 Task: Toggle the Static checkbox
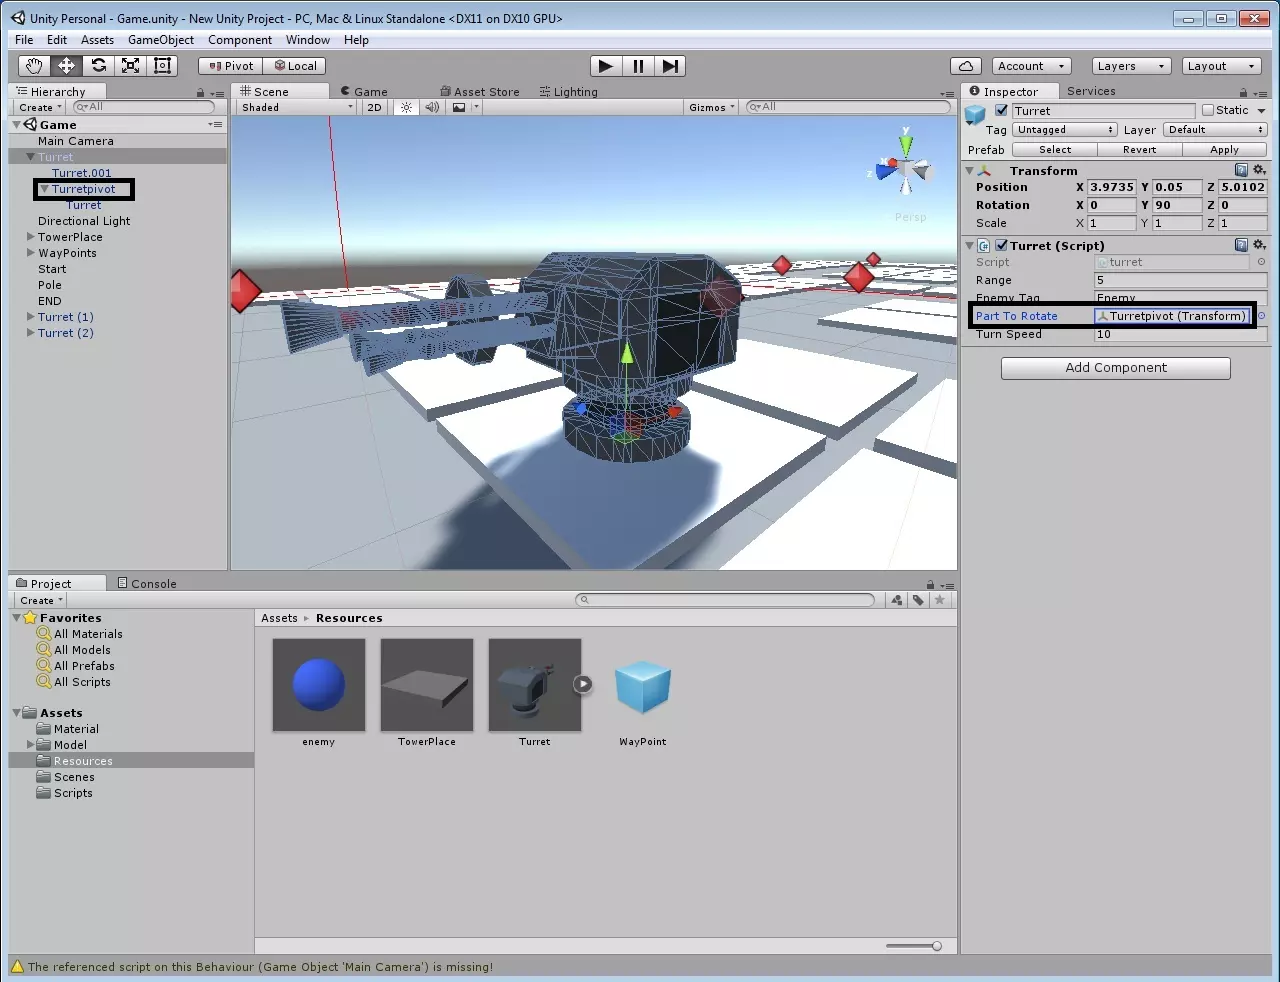click(1208, 110)
